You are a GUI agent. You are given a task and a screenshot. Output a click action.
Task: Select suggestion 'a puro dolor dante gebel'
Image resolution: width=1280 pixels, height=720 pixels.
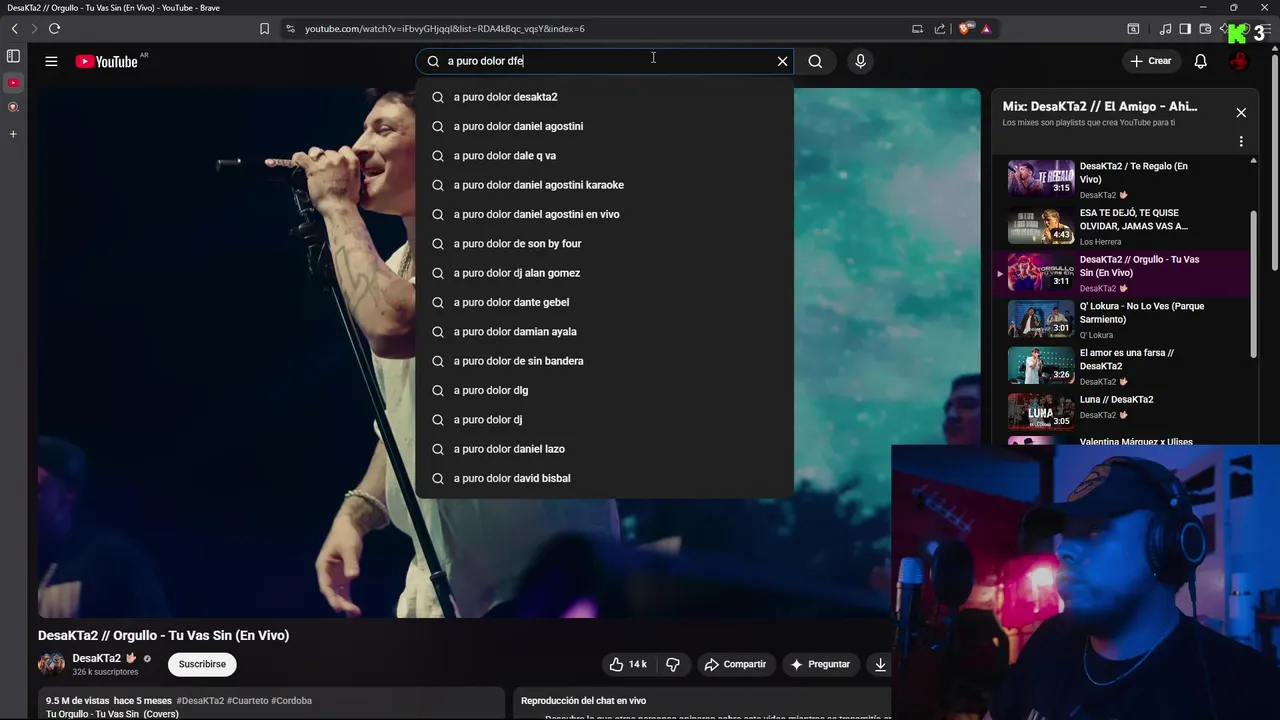tap(604, 302)
